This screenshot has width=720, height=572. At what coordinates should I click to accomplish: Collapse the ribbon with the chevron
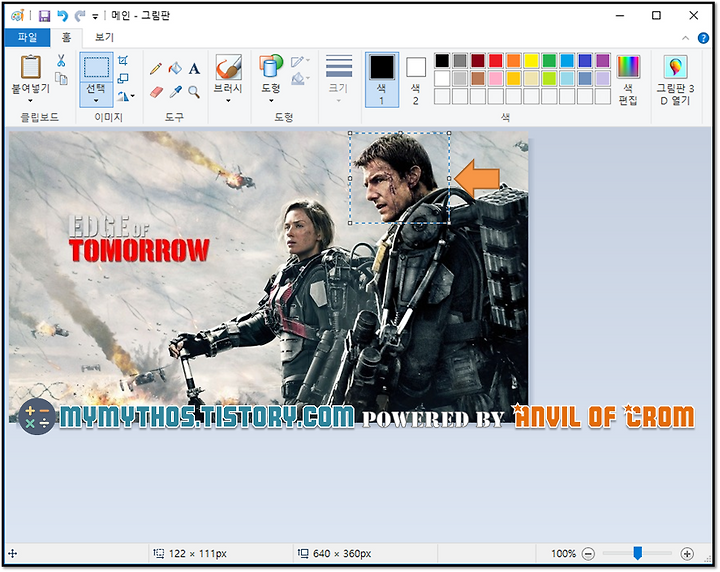[686, 38]
